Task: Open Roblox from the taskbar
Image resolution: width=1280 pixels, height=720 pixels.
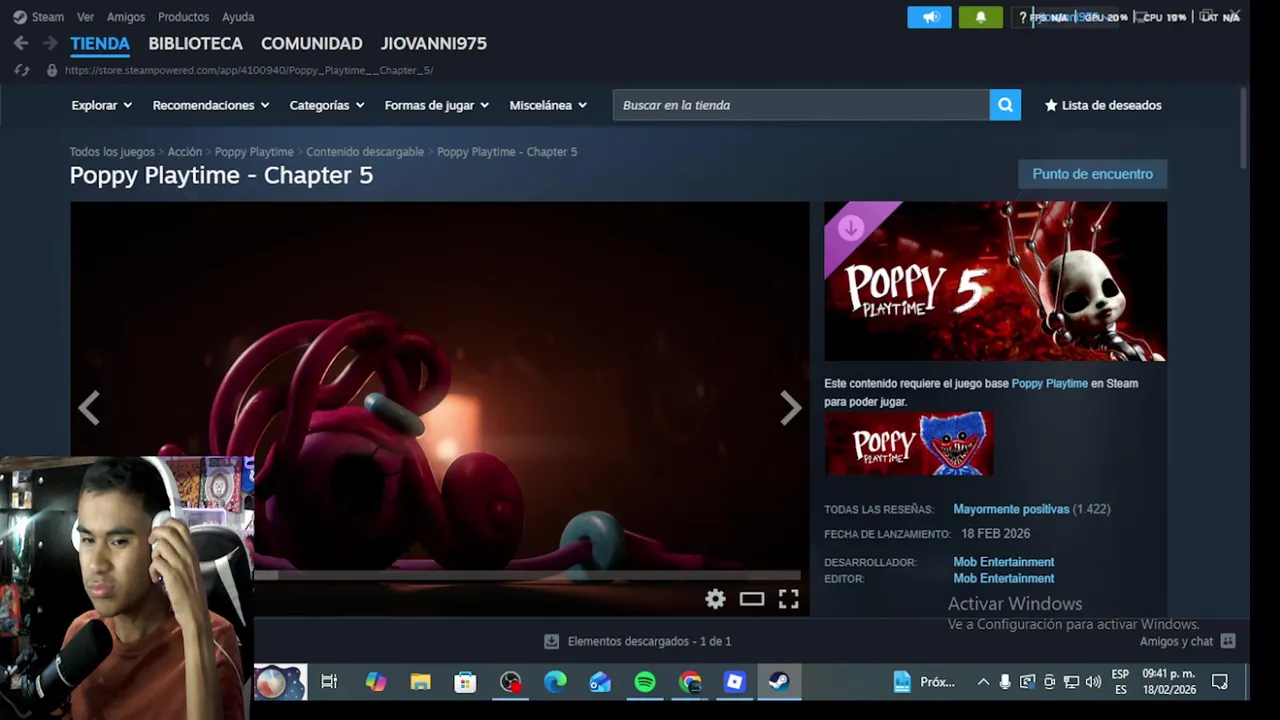Action: [734, 682]
